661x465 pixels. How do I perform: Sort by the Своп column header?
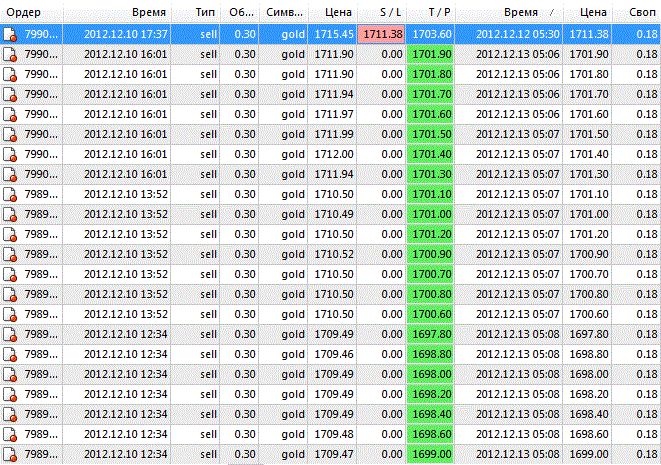[x=637, y=12]
